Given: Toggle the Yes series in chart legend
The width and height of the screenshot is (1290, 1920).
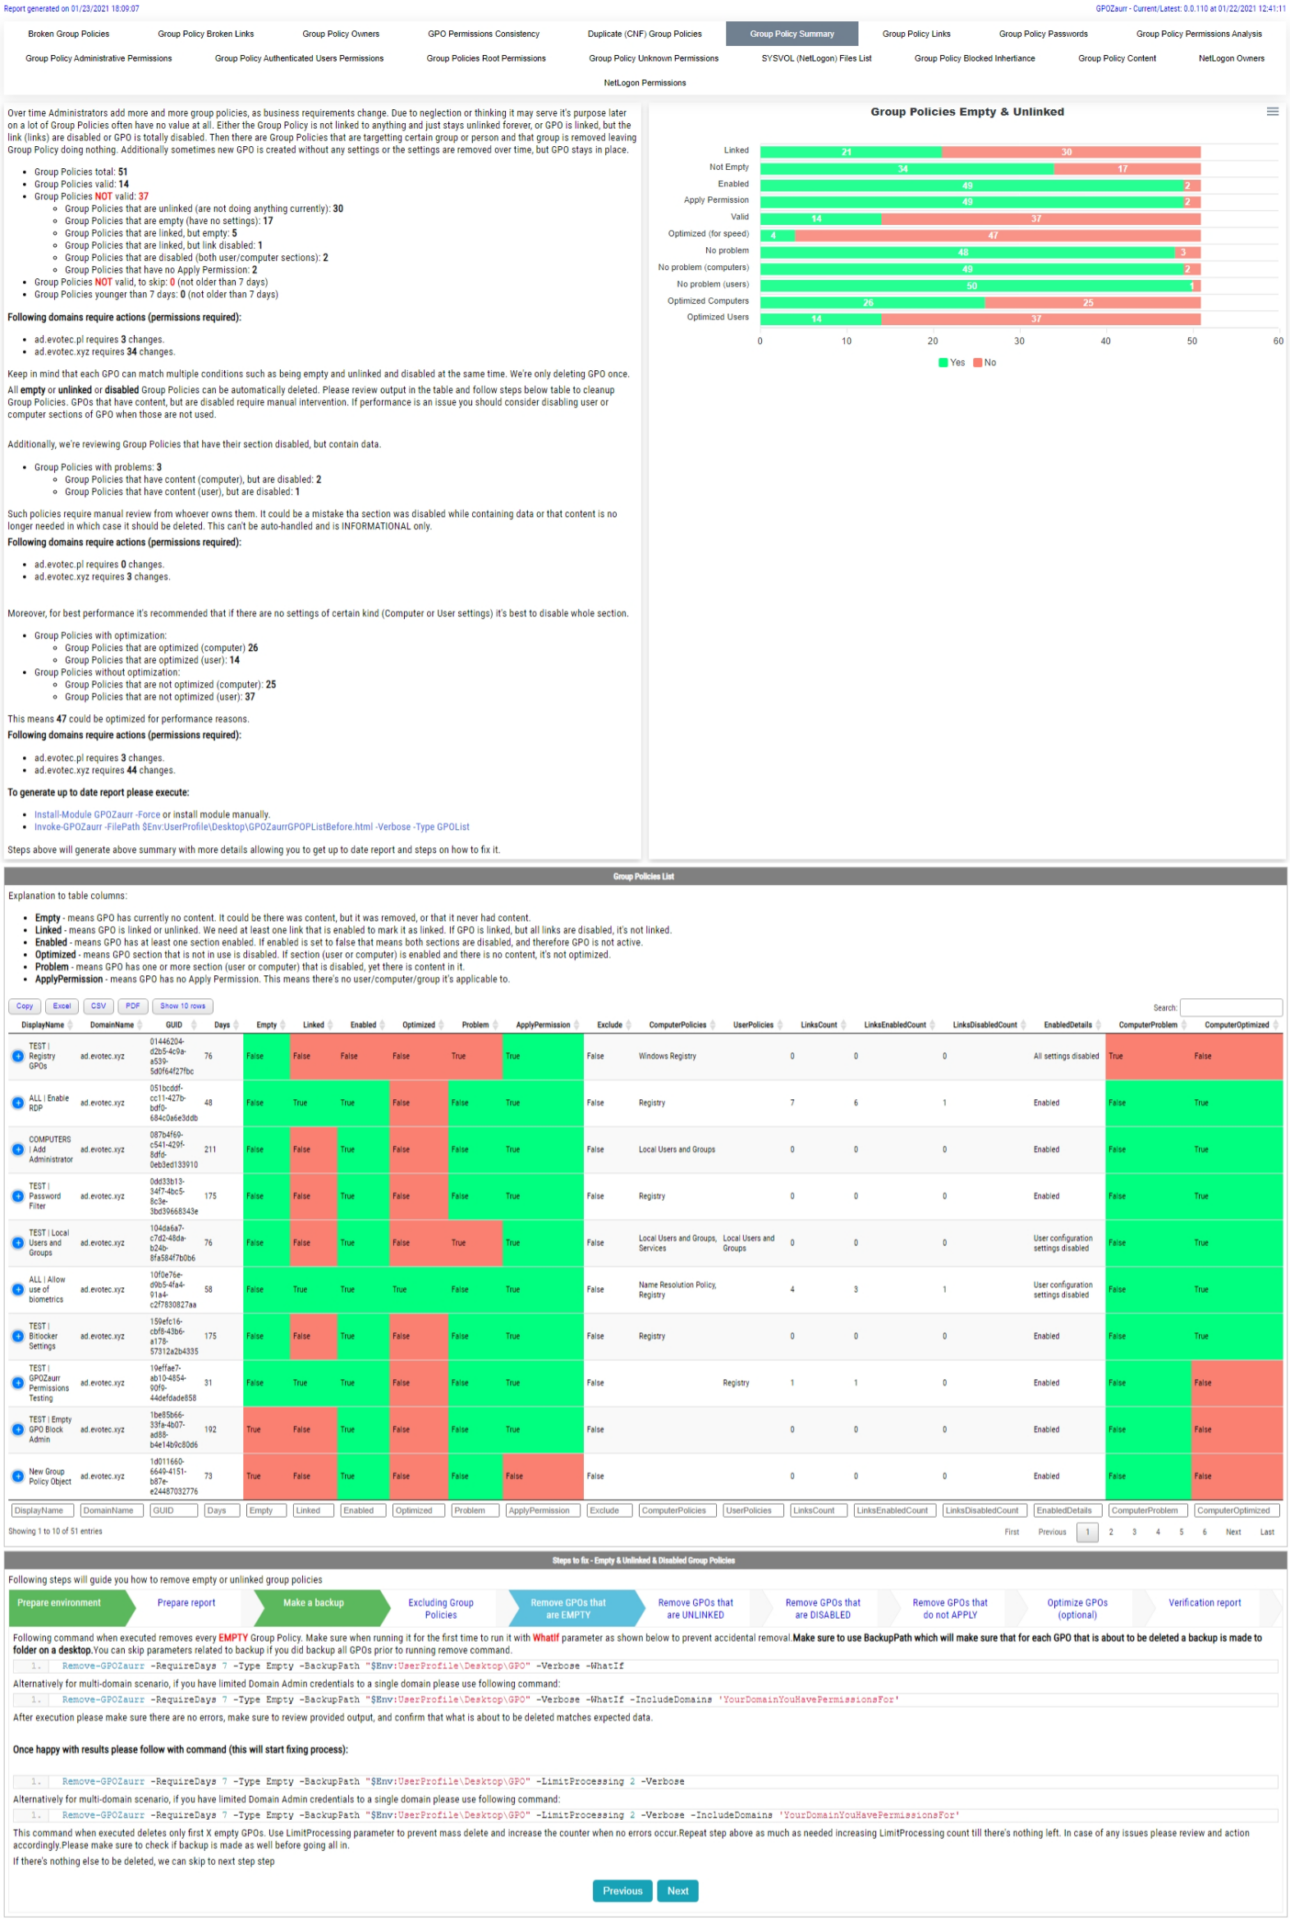Looking at the screenshot, I should click(951, 363).
